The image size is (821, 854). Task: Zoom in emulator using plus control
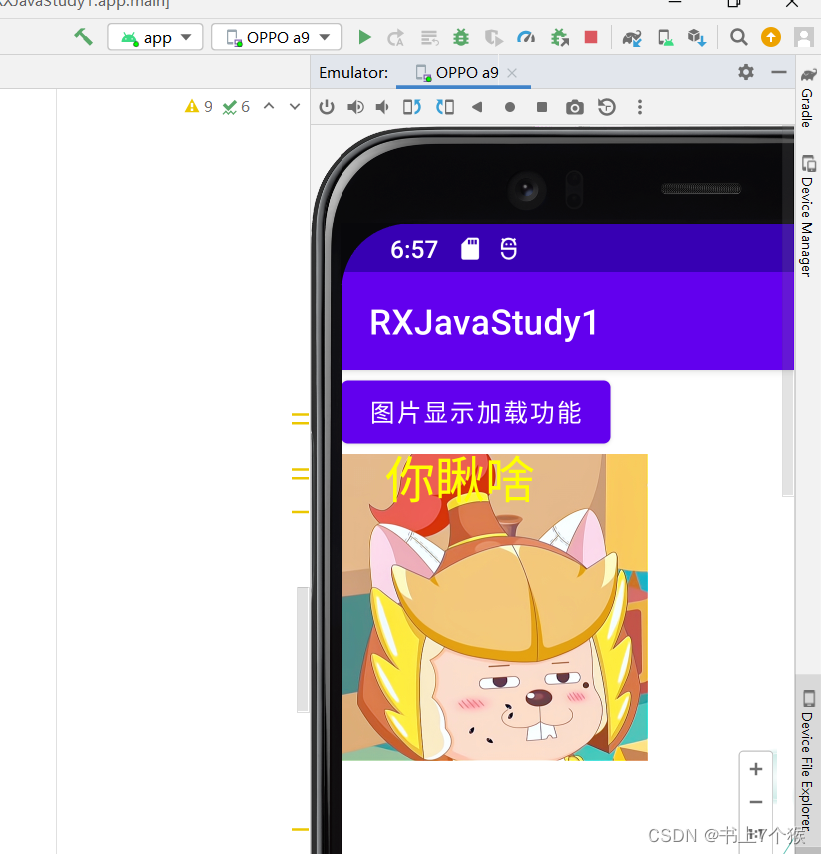(x=756, y=769)
